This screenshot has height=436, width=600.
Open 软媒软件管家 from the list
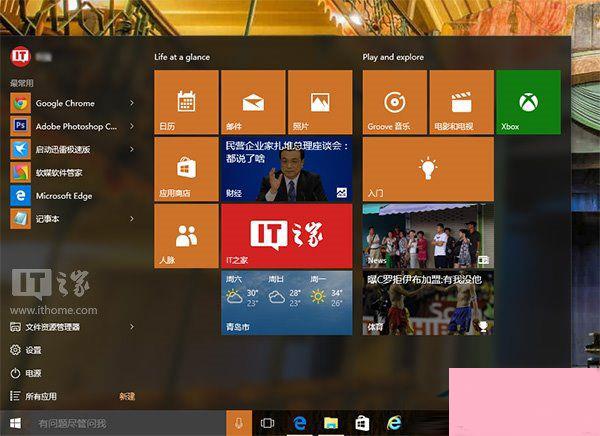pos(72,172)
